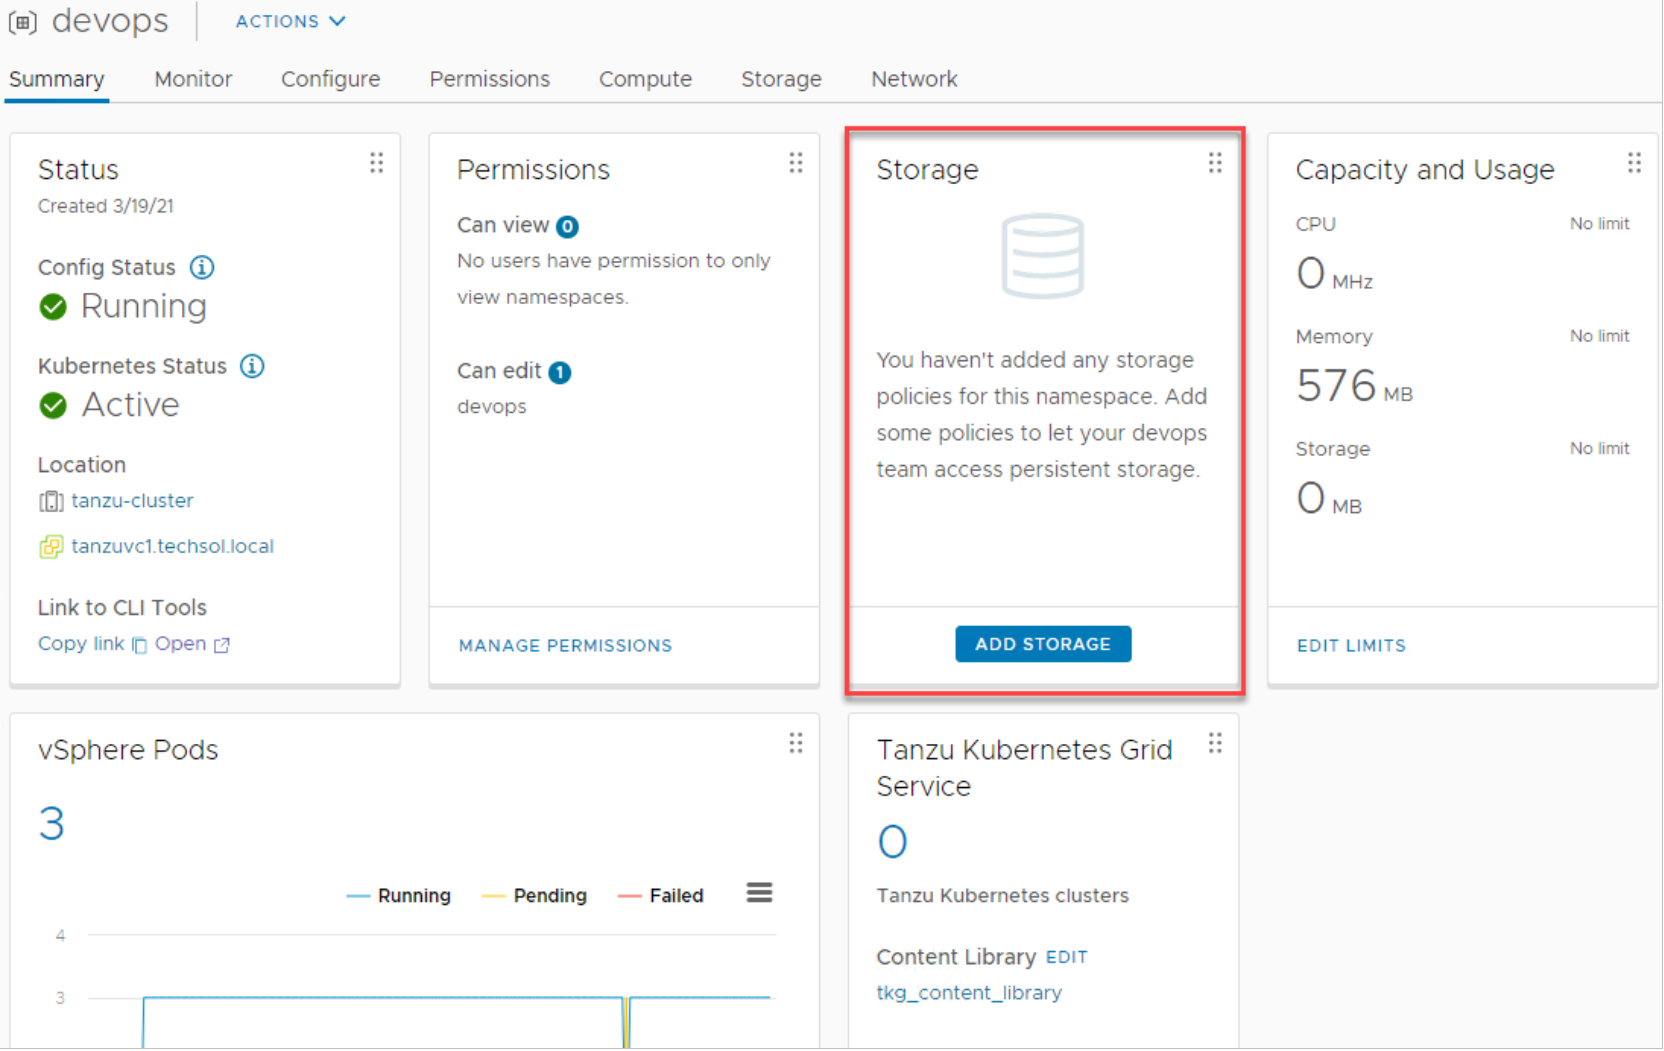
Task: Click the cluster icon beside tanzu-cluster
Action: [x=51, y=501]
